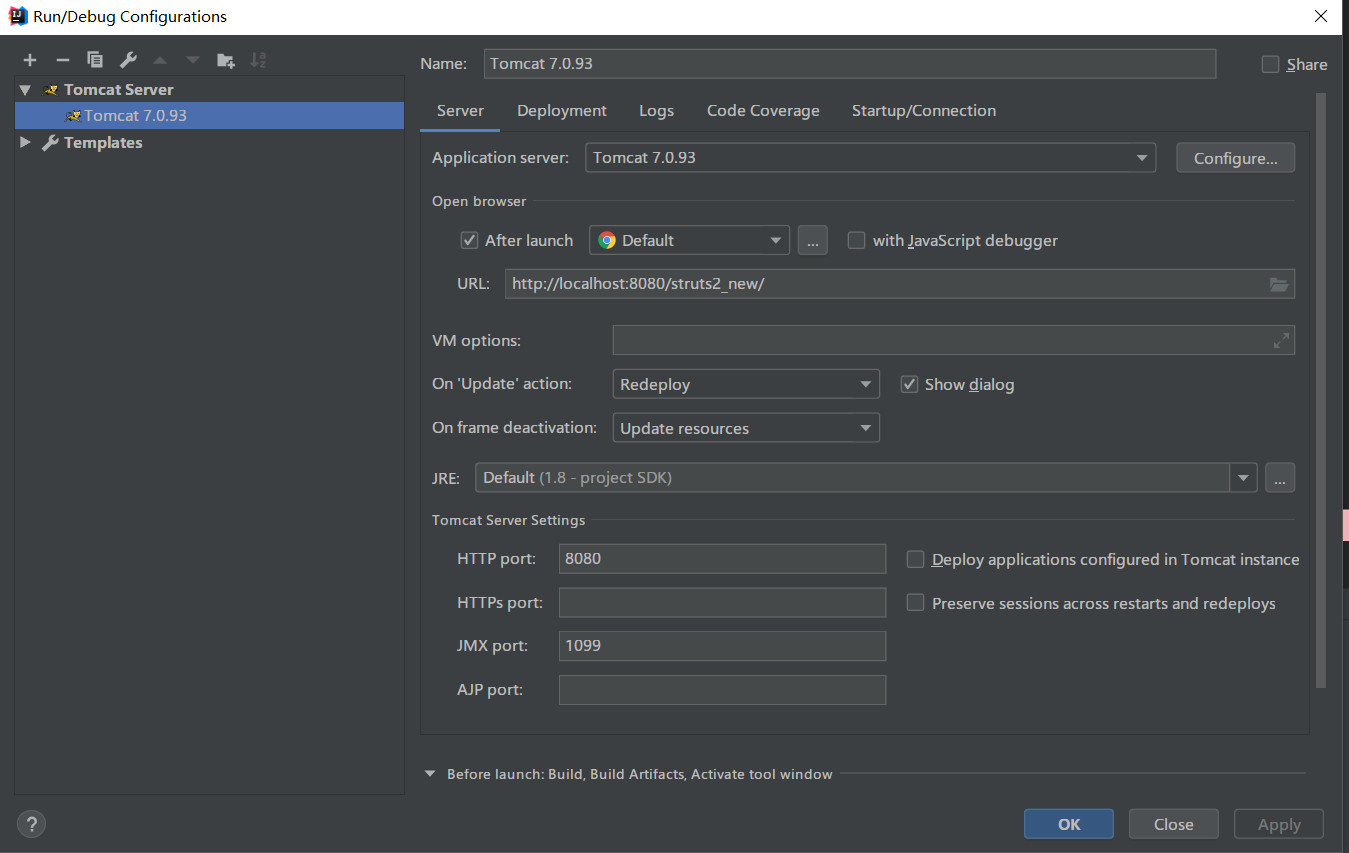
Task: Click the right-hand vertical scrollbar of the settings panel
Action: [x=1321, y=390]
